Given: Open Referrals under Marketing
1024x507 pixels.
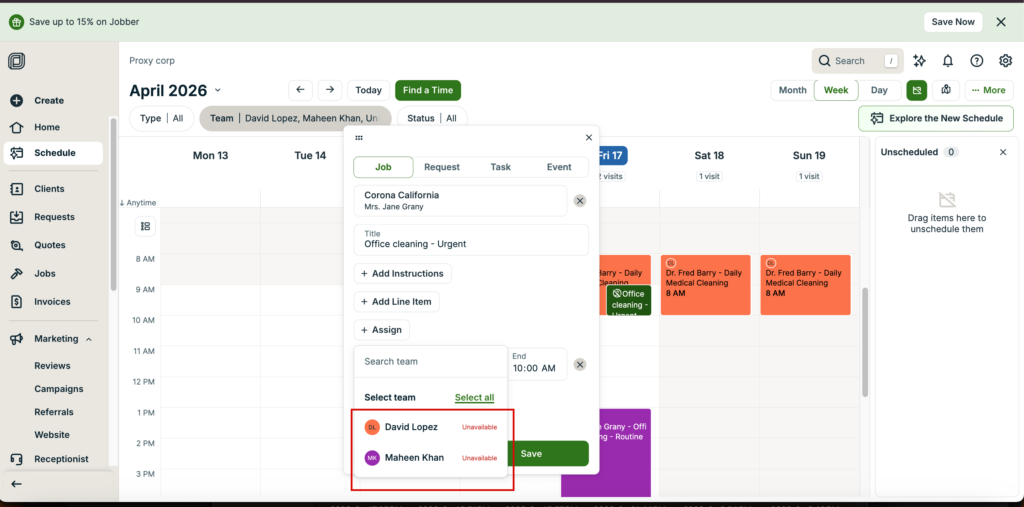Looking at the screenshot, I should click(54, 412).
